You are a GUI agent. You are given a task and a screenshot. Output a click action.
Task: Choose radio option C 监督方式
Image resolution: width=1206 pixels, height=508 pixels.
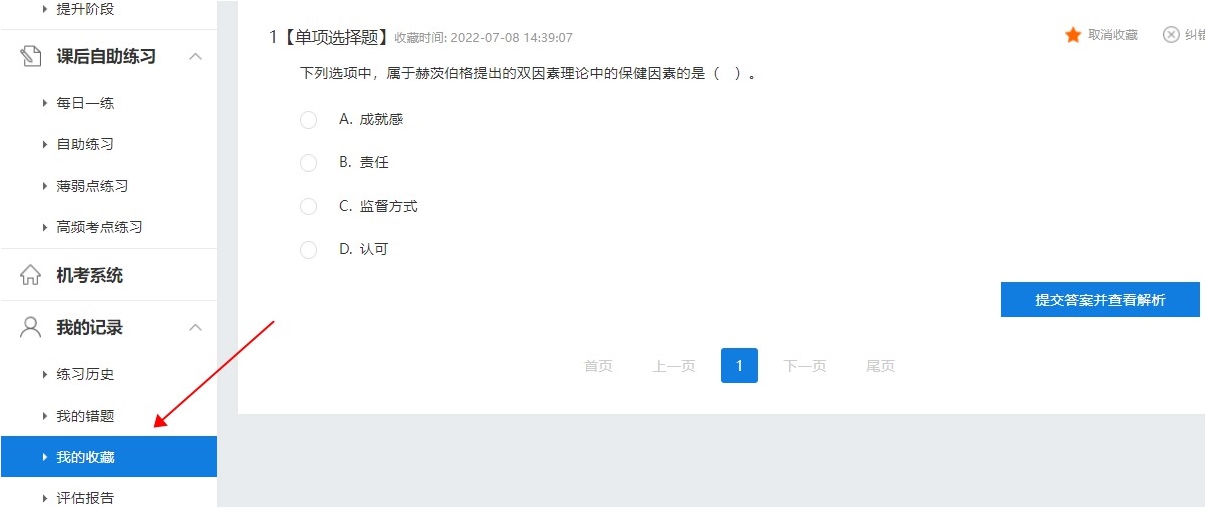pyautogui.click(x=308, y=206)
